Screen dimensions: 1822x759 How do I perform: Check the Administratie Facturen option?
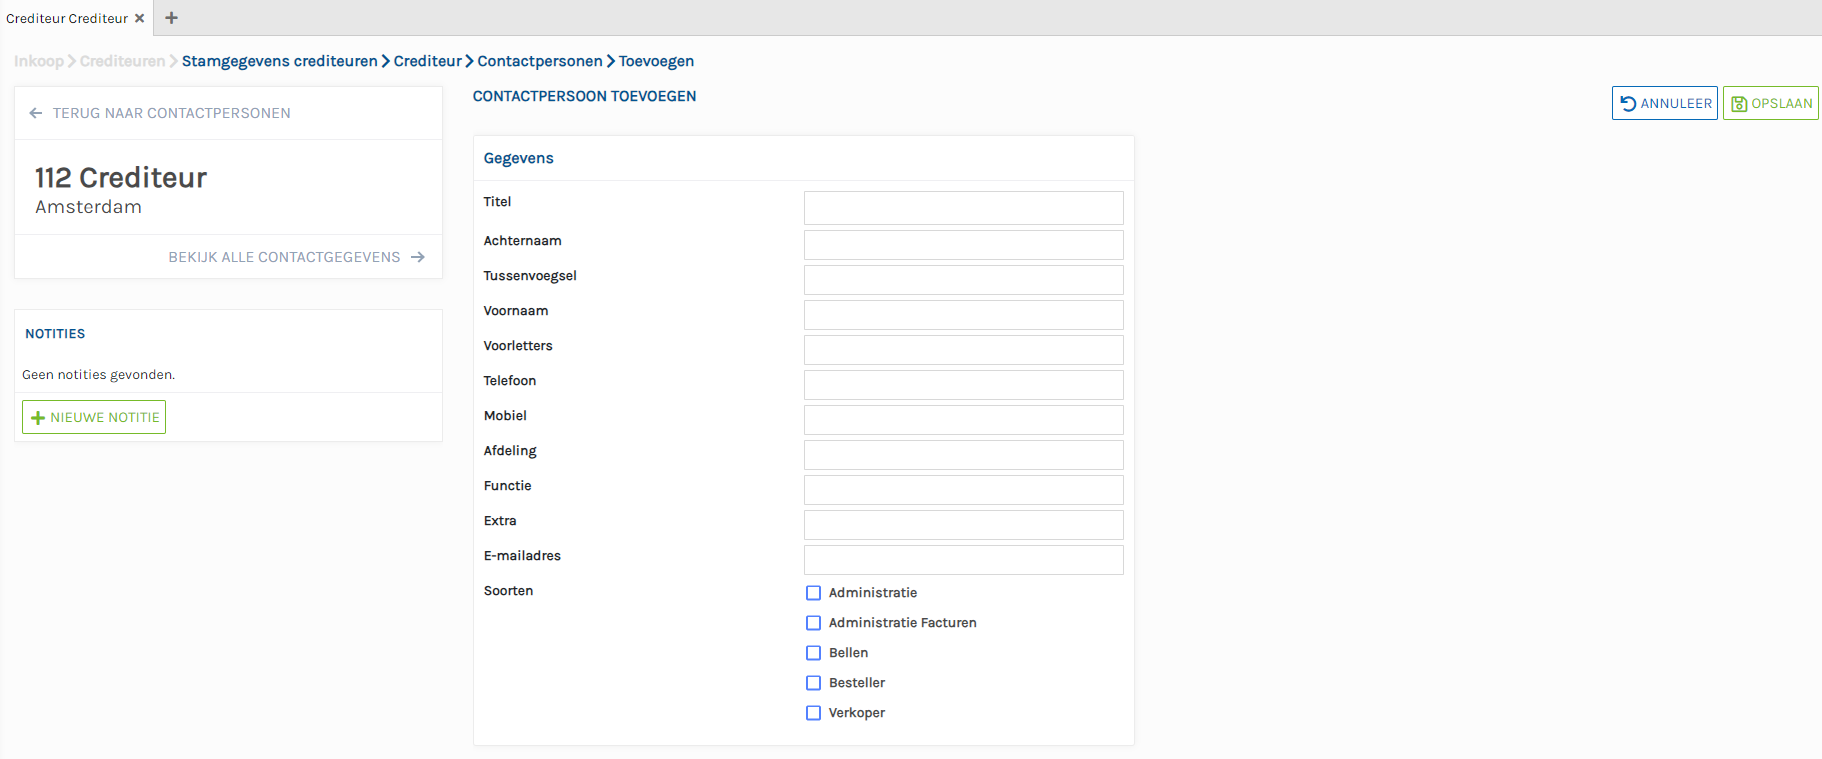click(x=813, y=623)
